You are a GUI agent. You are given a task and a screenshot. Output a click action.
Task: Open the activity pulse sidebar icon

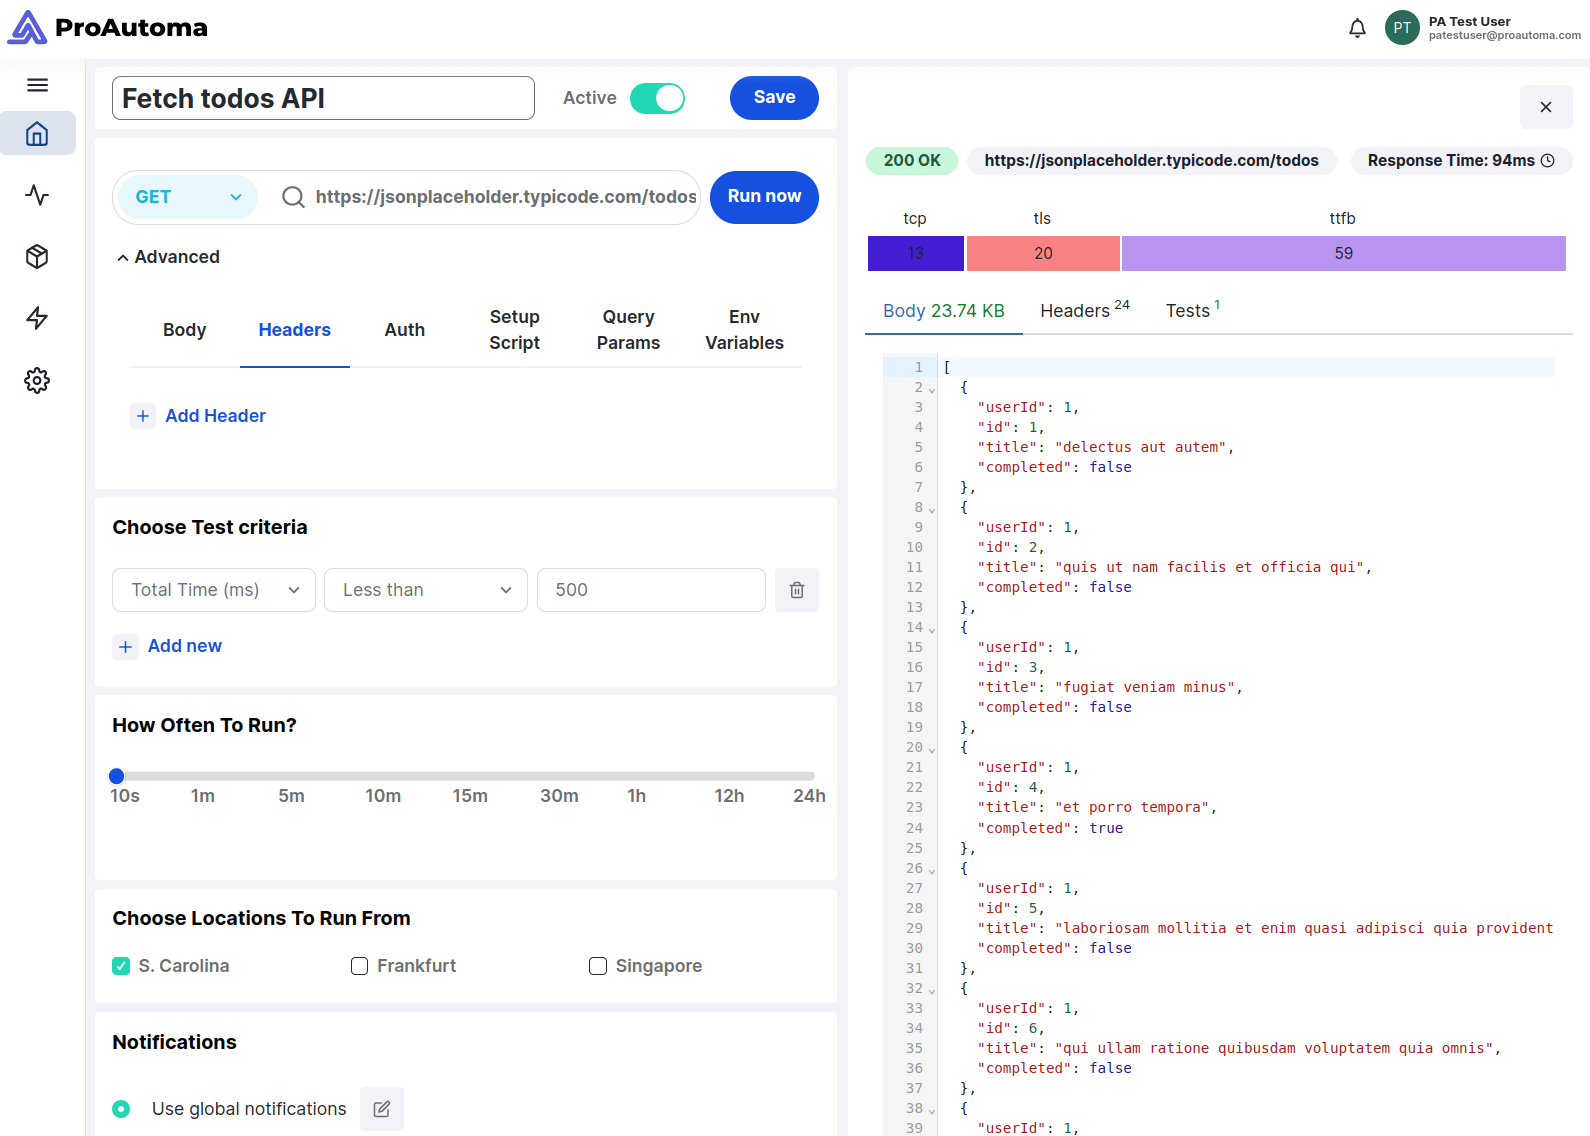(37, 195)
